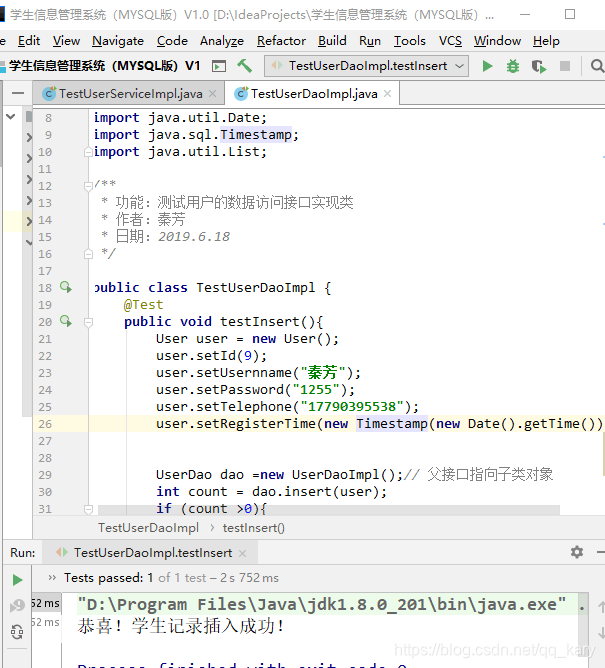605x668 pixels.
Task: Build project with green hammer icon
Action: point(245,66)
